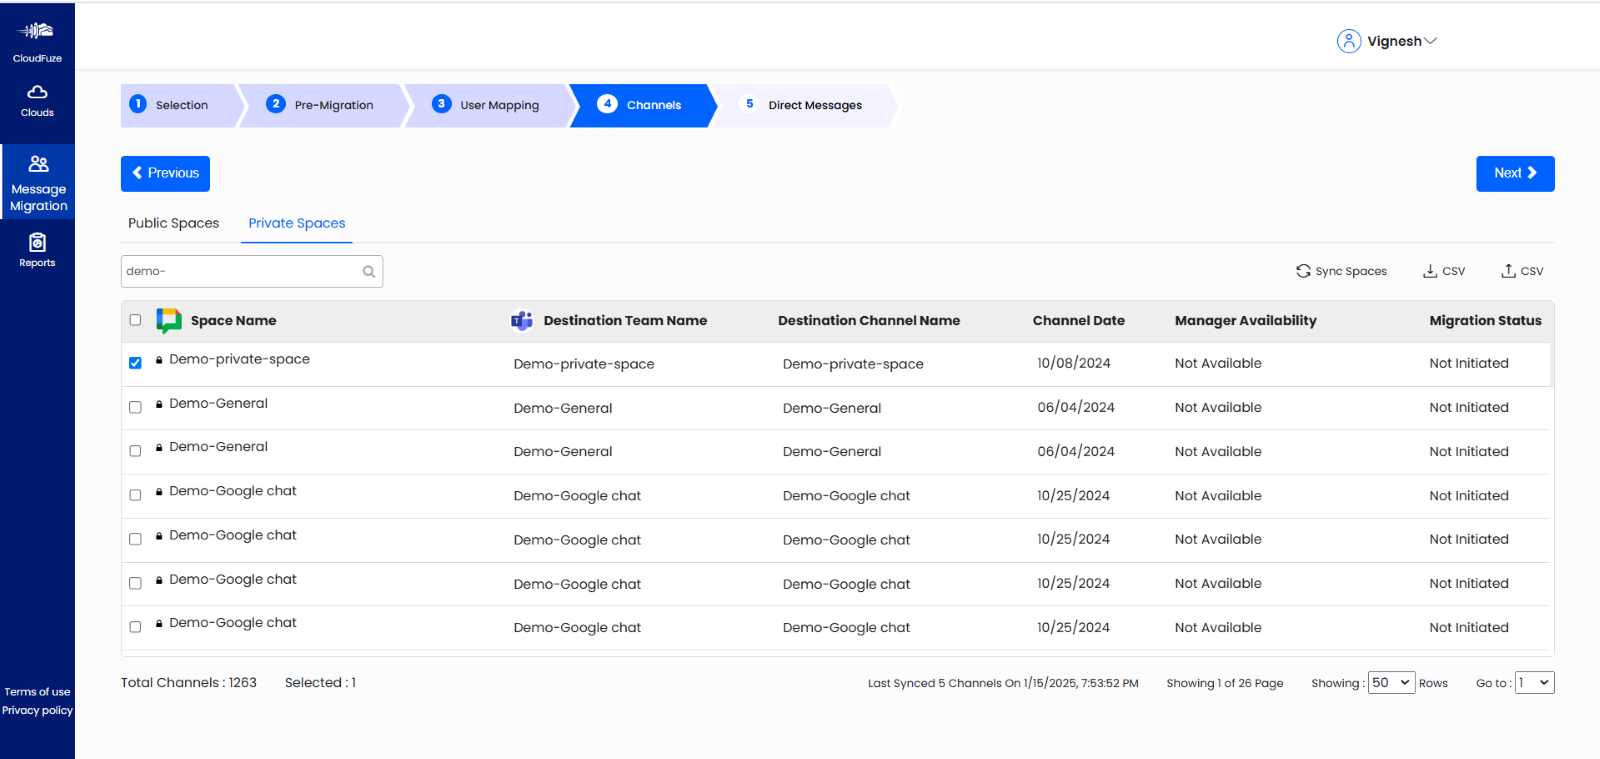Switch to the Public Spaces tab

(173, 223)
